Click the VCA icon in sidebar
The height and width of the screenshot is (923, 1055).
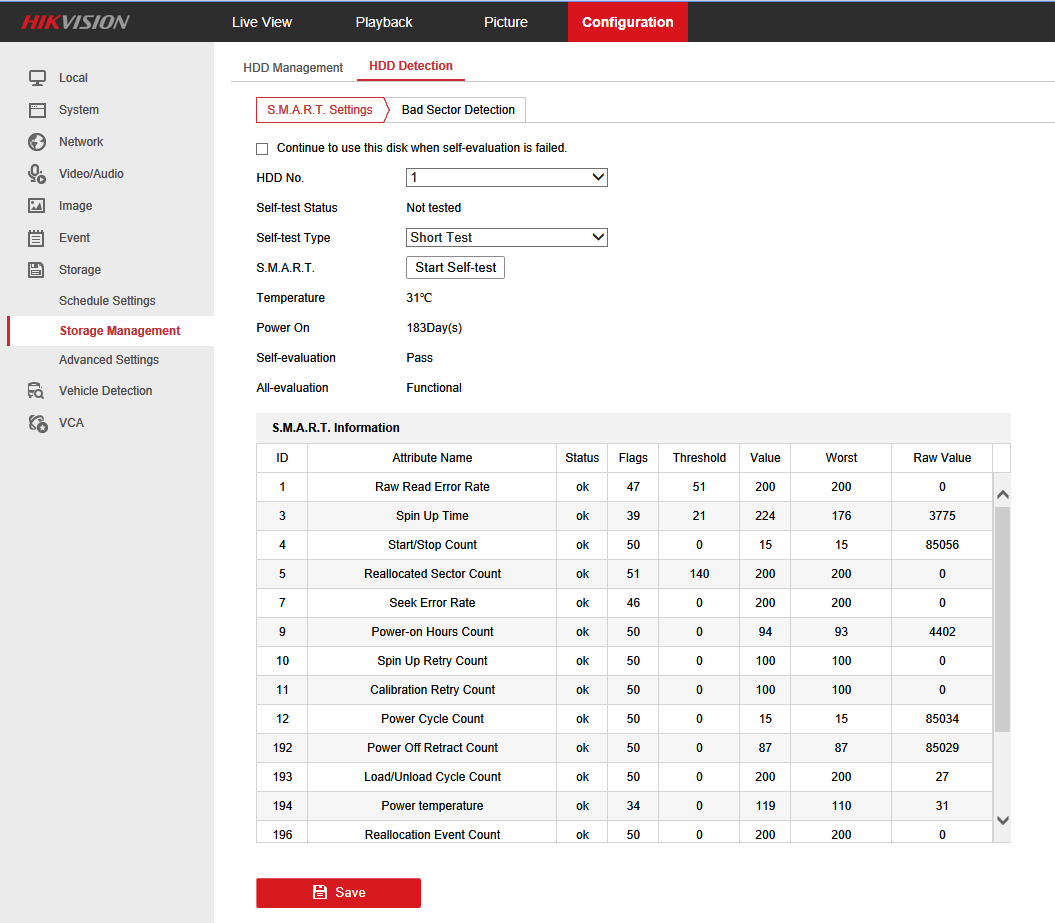[x=37, y=423]
